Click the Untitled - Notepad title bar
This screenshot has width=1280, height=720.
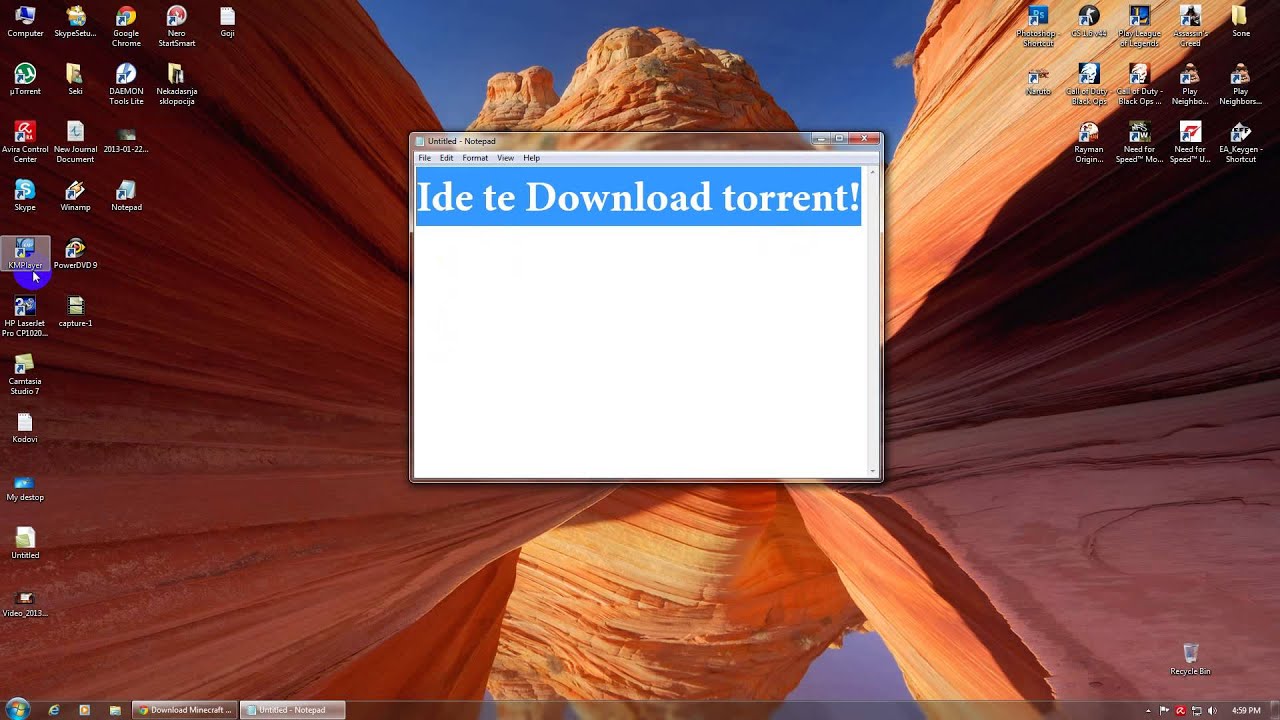(x=610, y=141)
